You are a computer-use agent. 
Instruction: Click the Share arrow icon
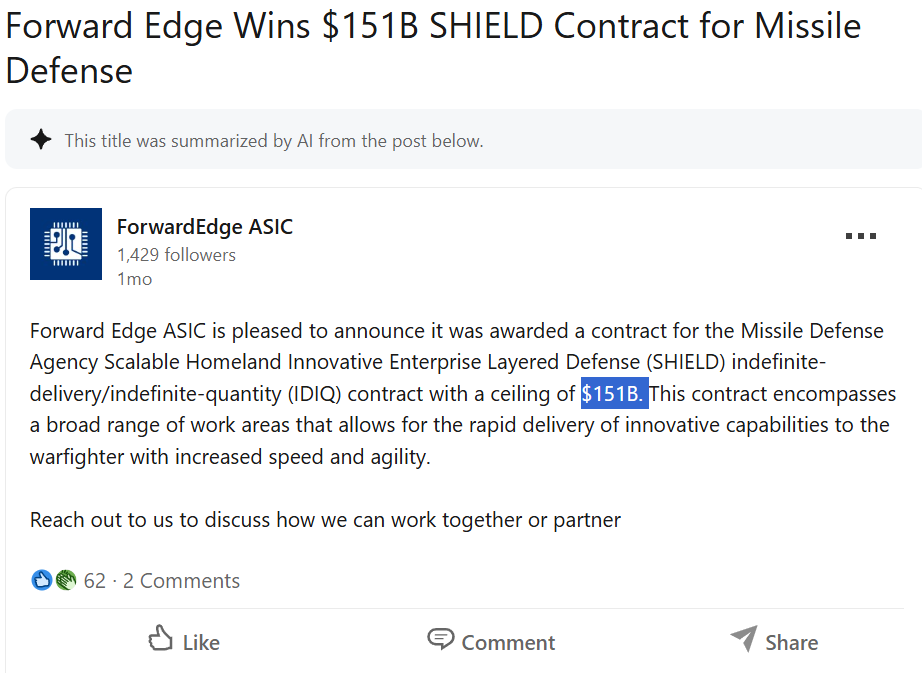[x=743, y=639]
